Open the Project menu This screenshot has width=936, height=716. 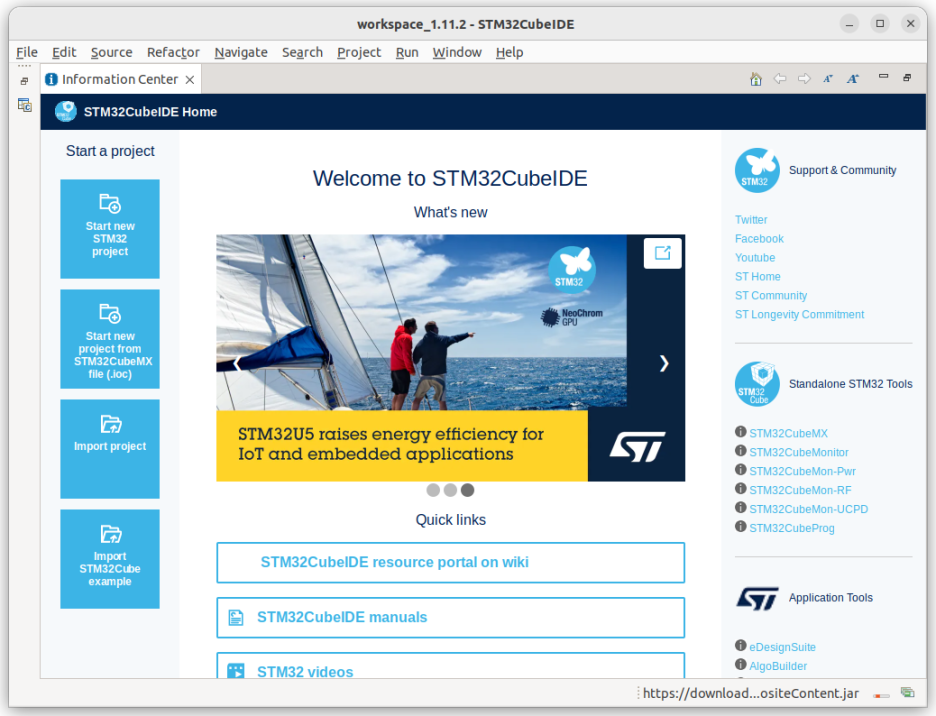[x=359, y=53]
